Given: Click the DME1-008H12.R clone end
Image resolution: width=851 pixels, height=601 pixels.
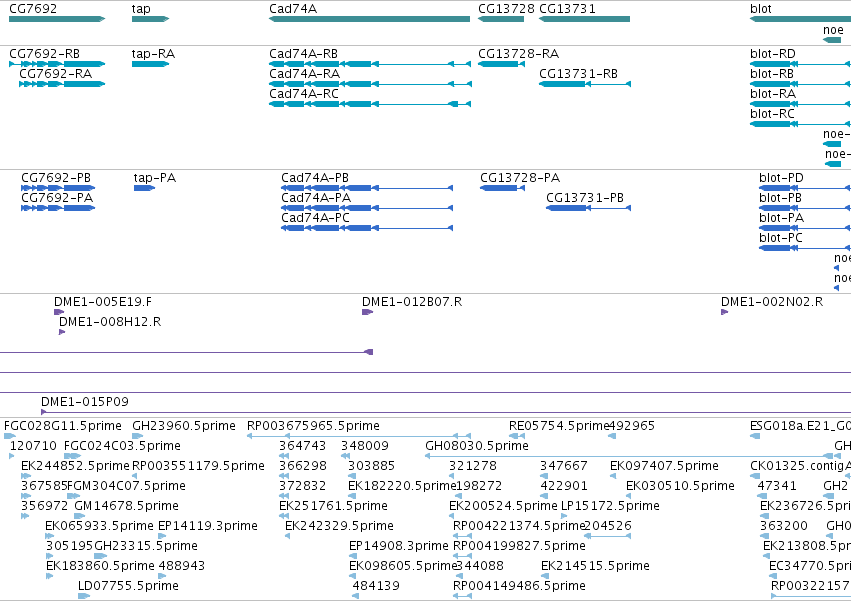Looking at the screenshot, I should (x=62, y=332).
